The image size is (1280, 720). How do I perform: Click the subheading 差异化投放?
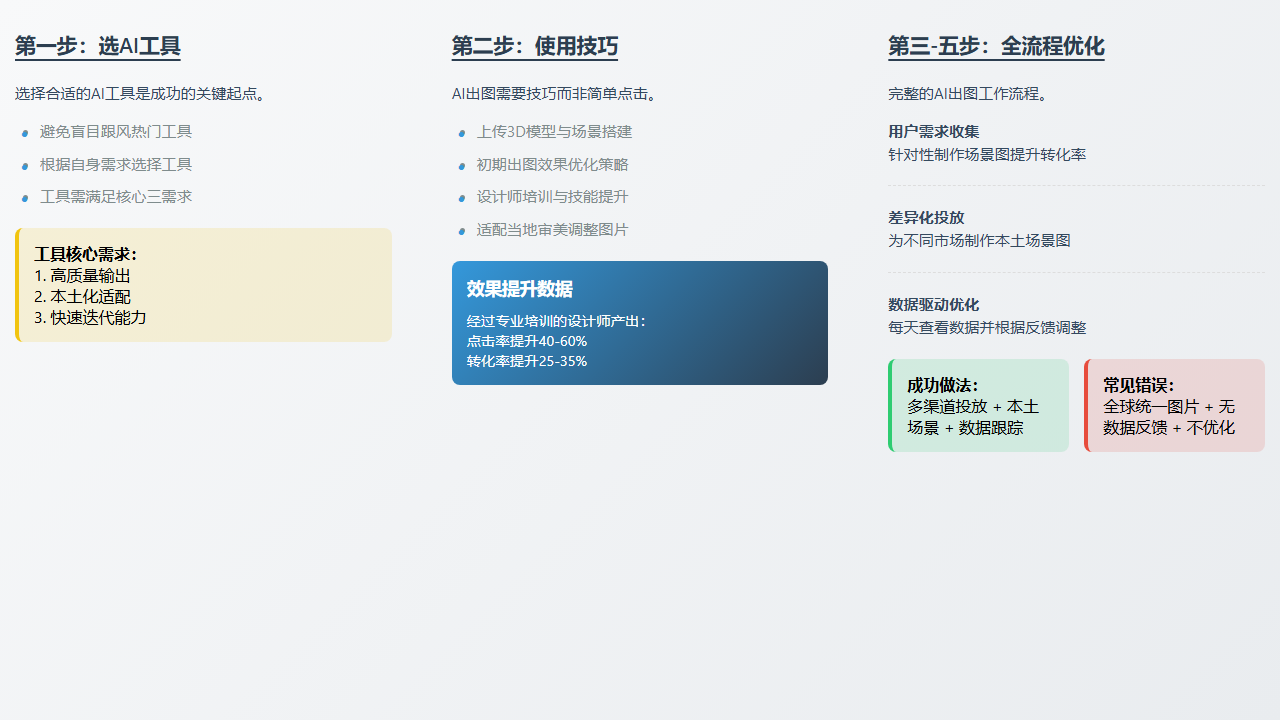tap(926, 217)
